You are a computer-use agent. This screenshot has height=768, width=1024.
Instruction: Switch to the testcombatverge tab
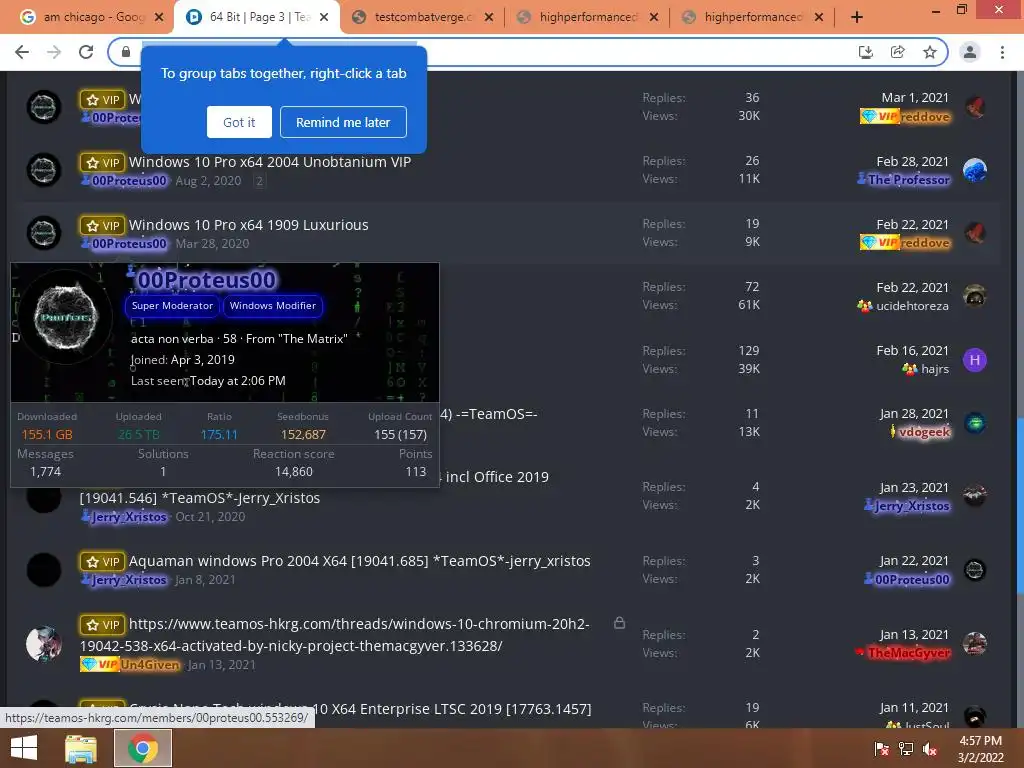[423, 17]
